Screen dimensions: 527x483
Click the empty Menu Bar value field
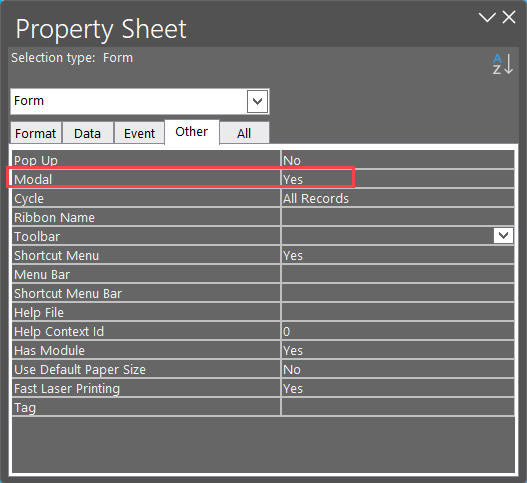tap(398, 274)
